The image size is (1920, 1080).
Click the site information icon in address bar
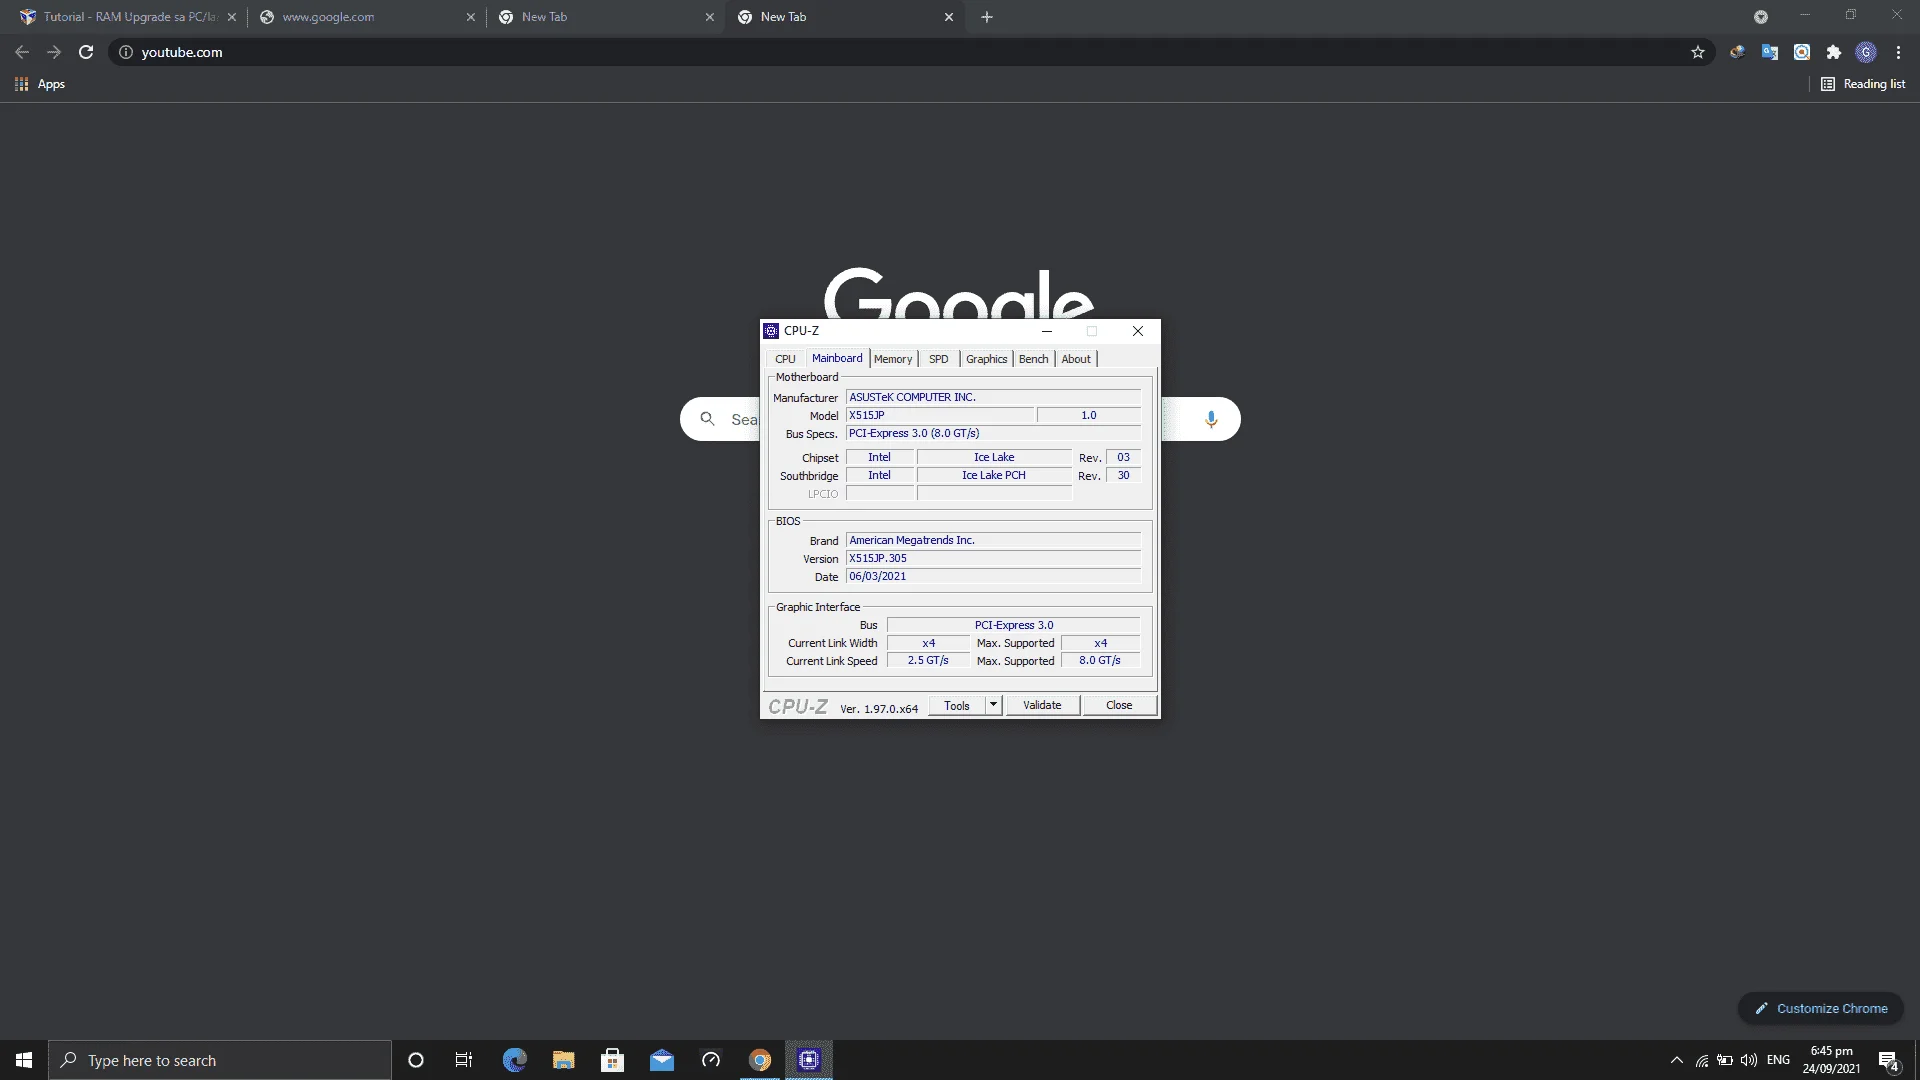126,52
